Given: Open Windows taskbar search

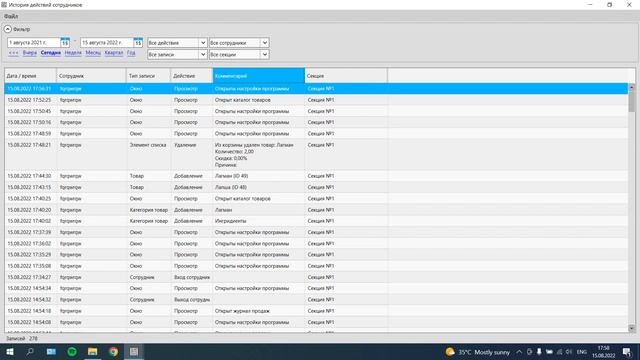Looking at the screenshot, I should (x=30, y=352).
